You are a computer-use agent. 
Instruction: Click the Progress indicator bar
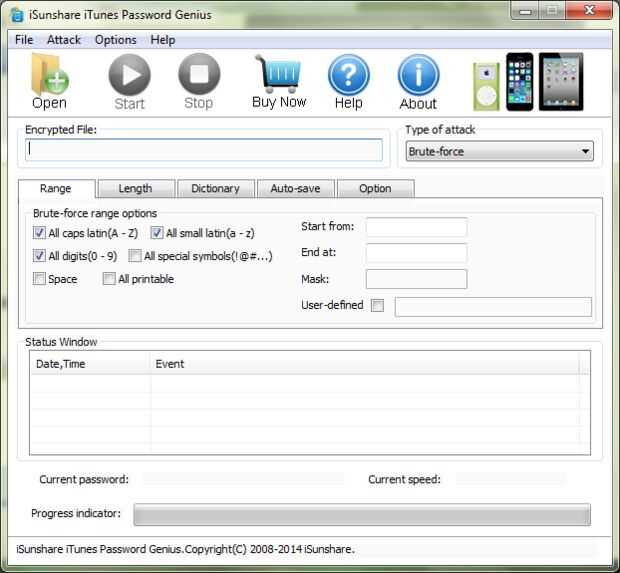(362, 514)
